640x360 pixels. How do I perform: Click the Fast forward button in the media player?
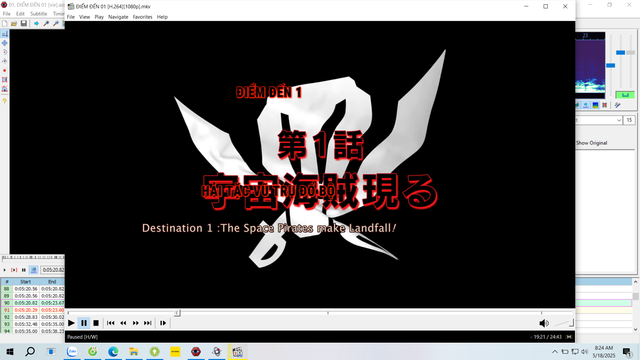(136, 323)
